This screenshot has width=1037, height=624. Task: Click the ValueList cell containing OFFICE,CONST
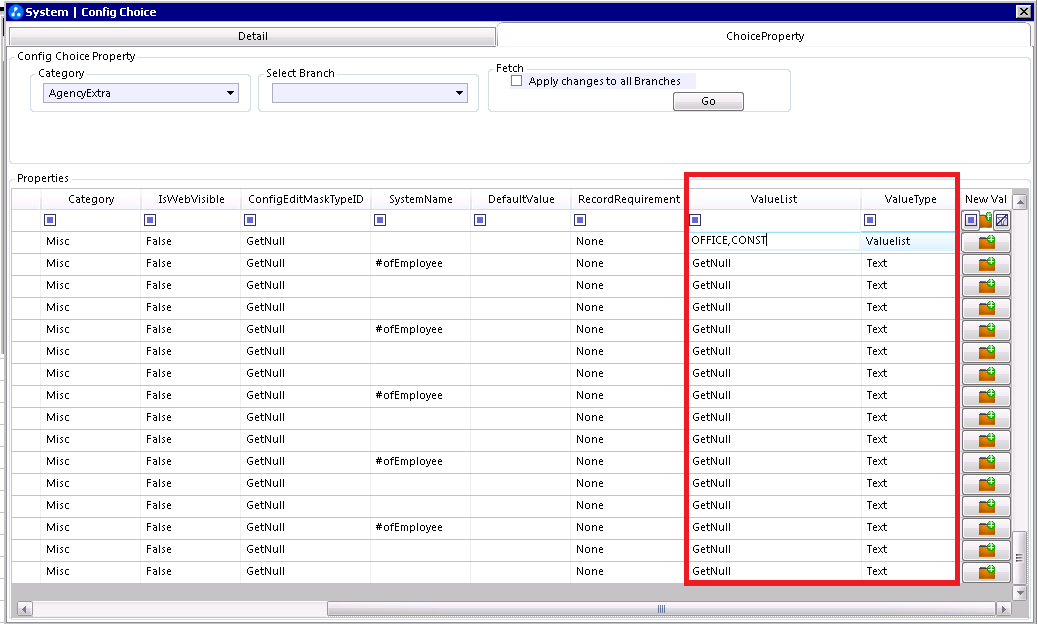[x=774, y=241]
